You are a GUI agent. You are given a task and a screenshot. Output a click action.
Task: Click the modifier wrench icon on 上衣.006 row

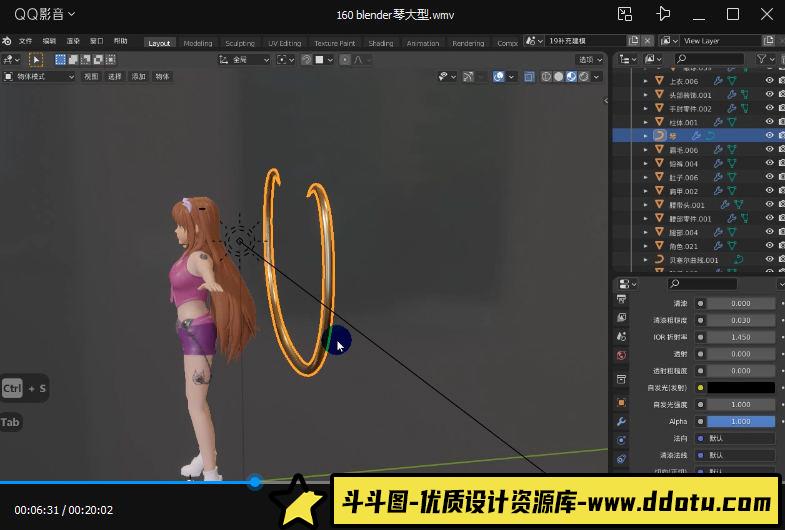click(718, 81)
